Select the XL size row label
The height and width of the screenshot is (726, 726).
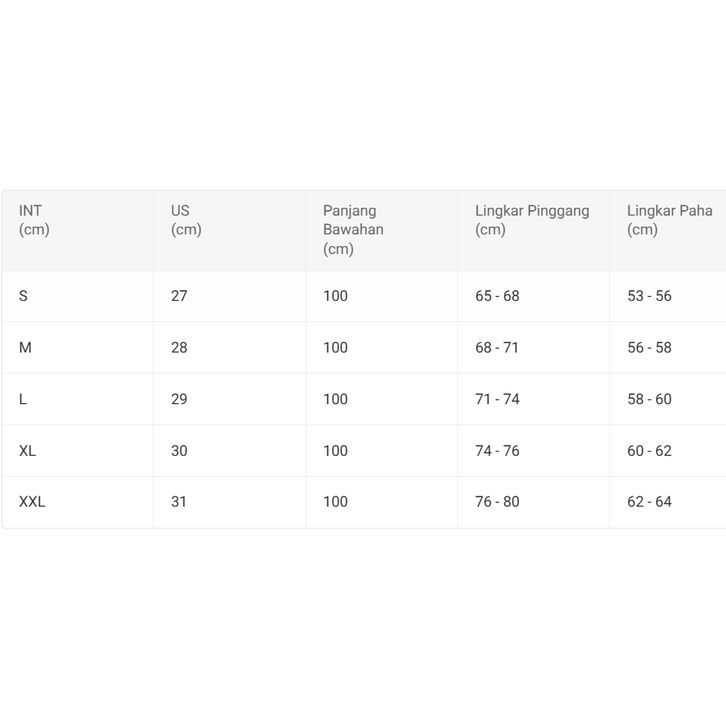pyautogui.click(x=28, y=451)
